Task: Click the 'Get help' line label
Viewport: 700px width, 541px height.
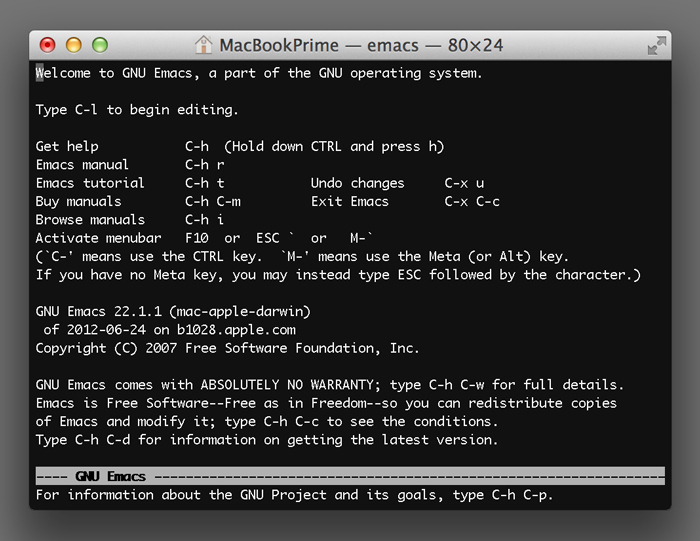Action: (67, 146)
